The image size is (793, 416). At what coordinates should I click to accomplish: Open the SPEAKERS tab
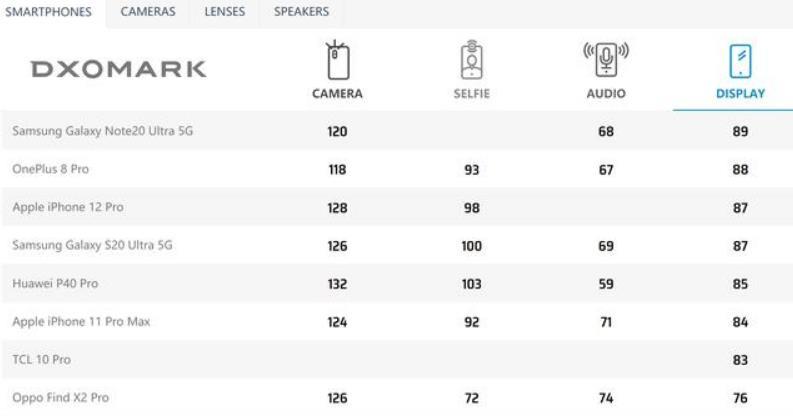coord(301,12)
